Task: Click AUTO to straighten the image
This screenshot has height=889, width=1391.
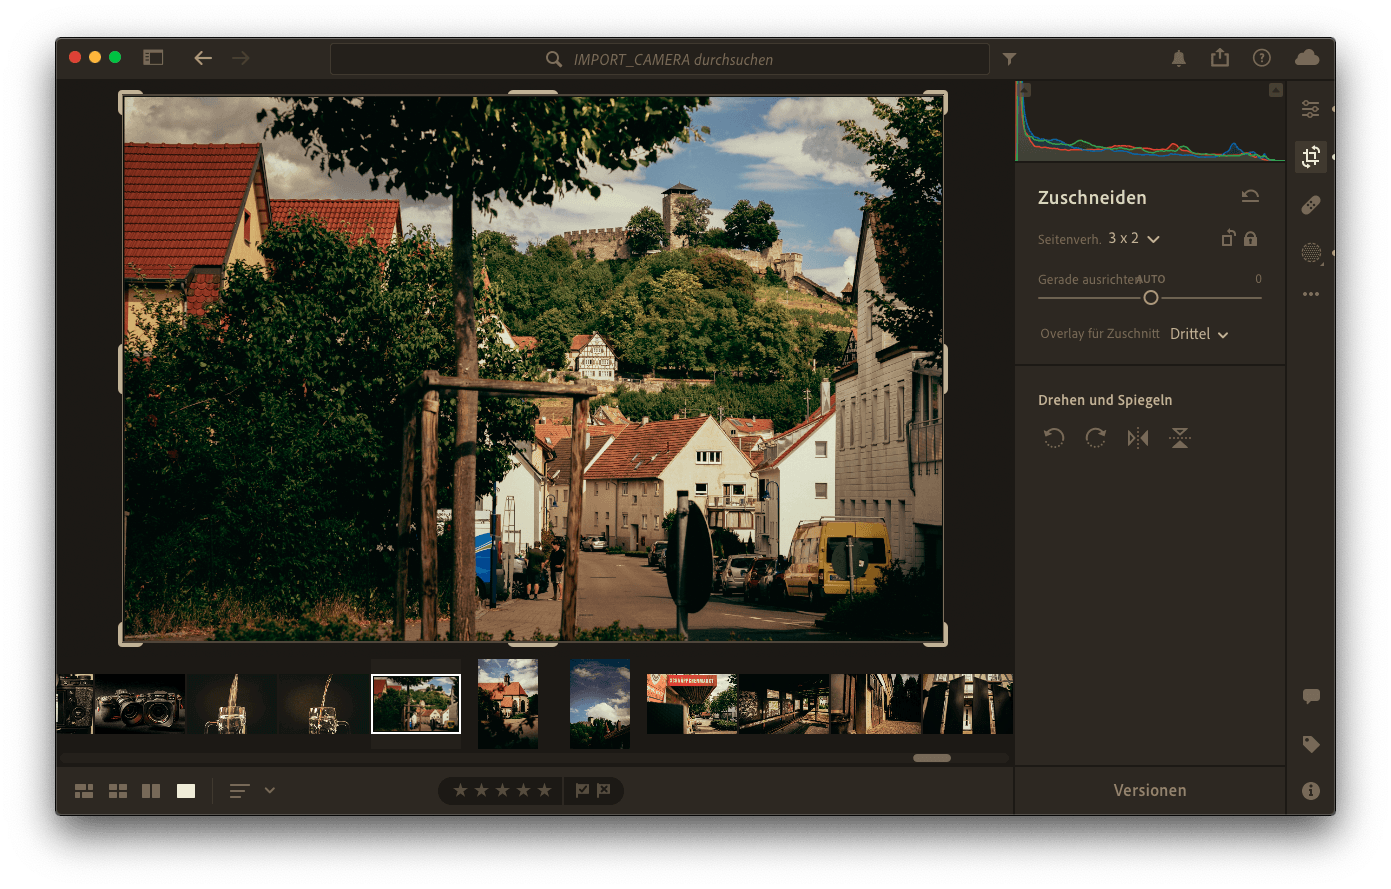Action: pos(1151,280)
